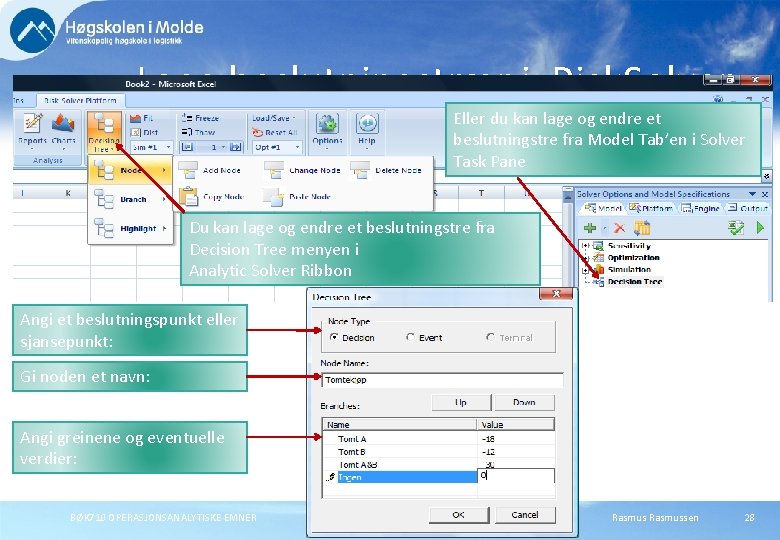The height and width of the screenshot is (540, 780).
Task: Switch to the Engine tab in task pane
Action: tap(700, 208)
